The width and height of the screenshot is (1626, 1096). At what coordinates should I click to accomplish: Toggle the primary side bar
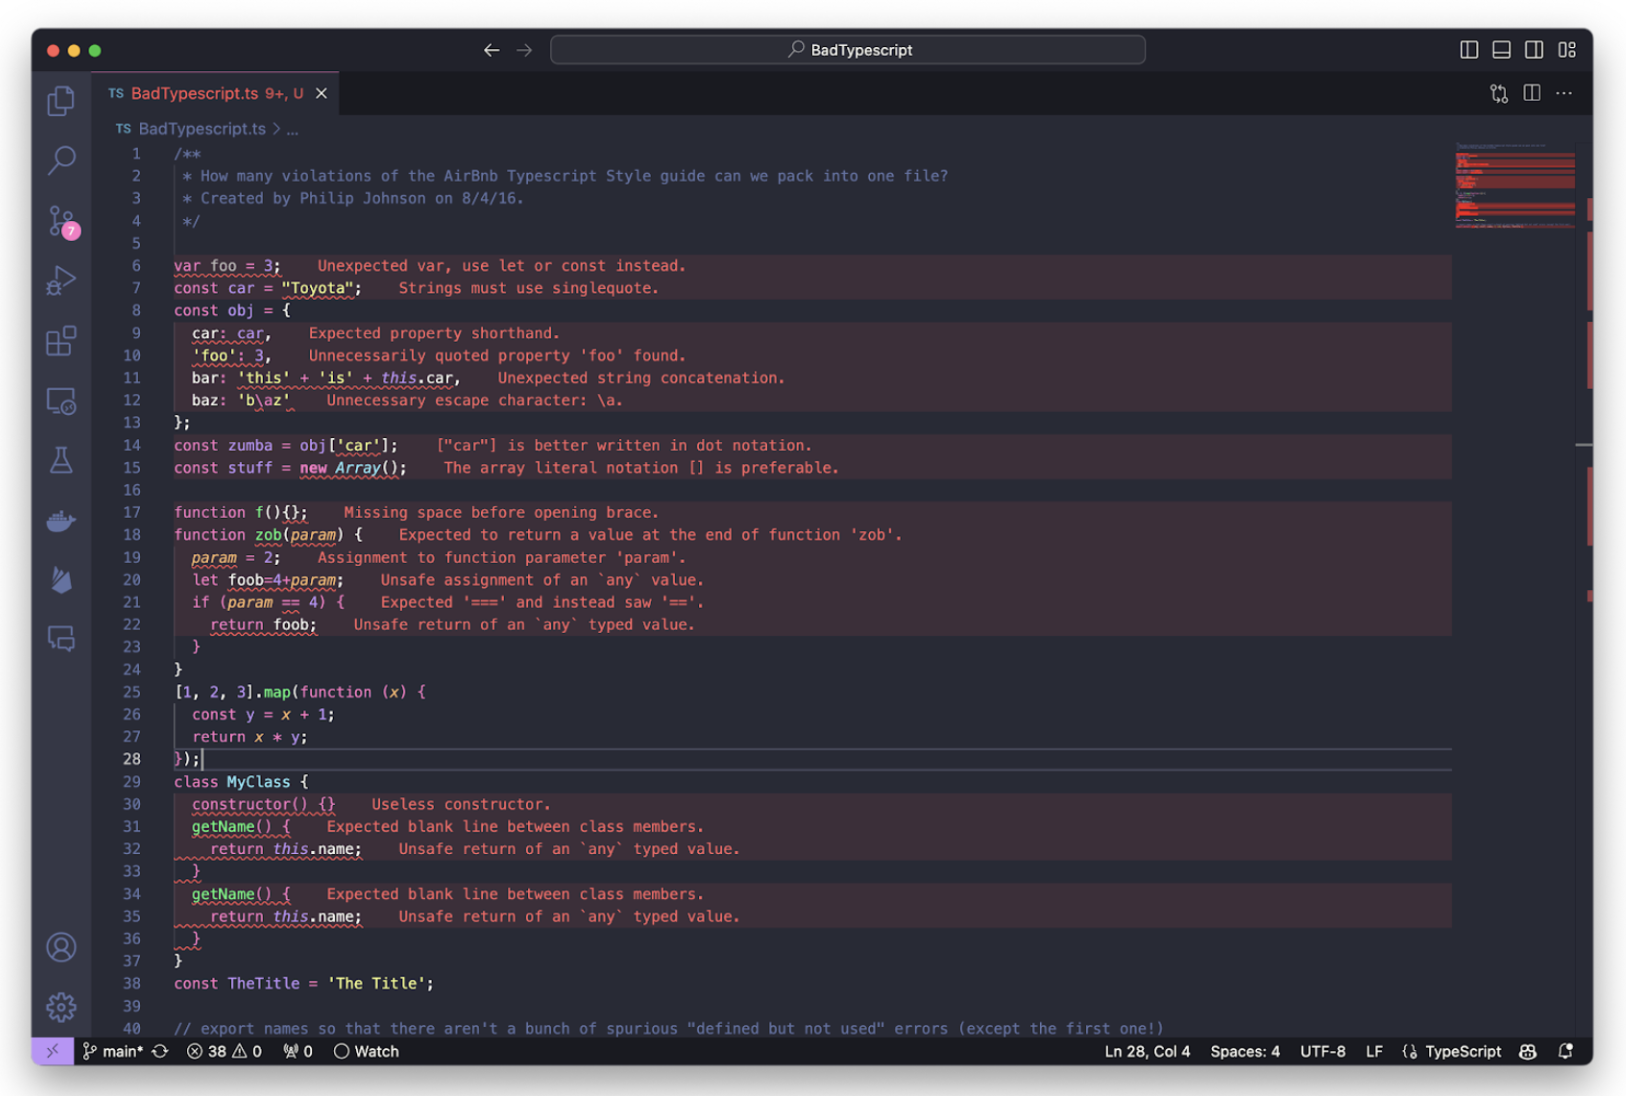[x=1469, y=50]
